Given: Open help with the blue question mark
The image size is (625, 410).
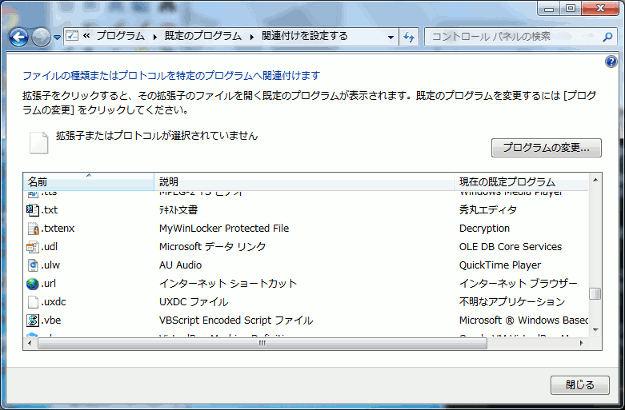Looking at the screenshot, I should [611, 62].
